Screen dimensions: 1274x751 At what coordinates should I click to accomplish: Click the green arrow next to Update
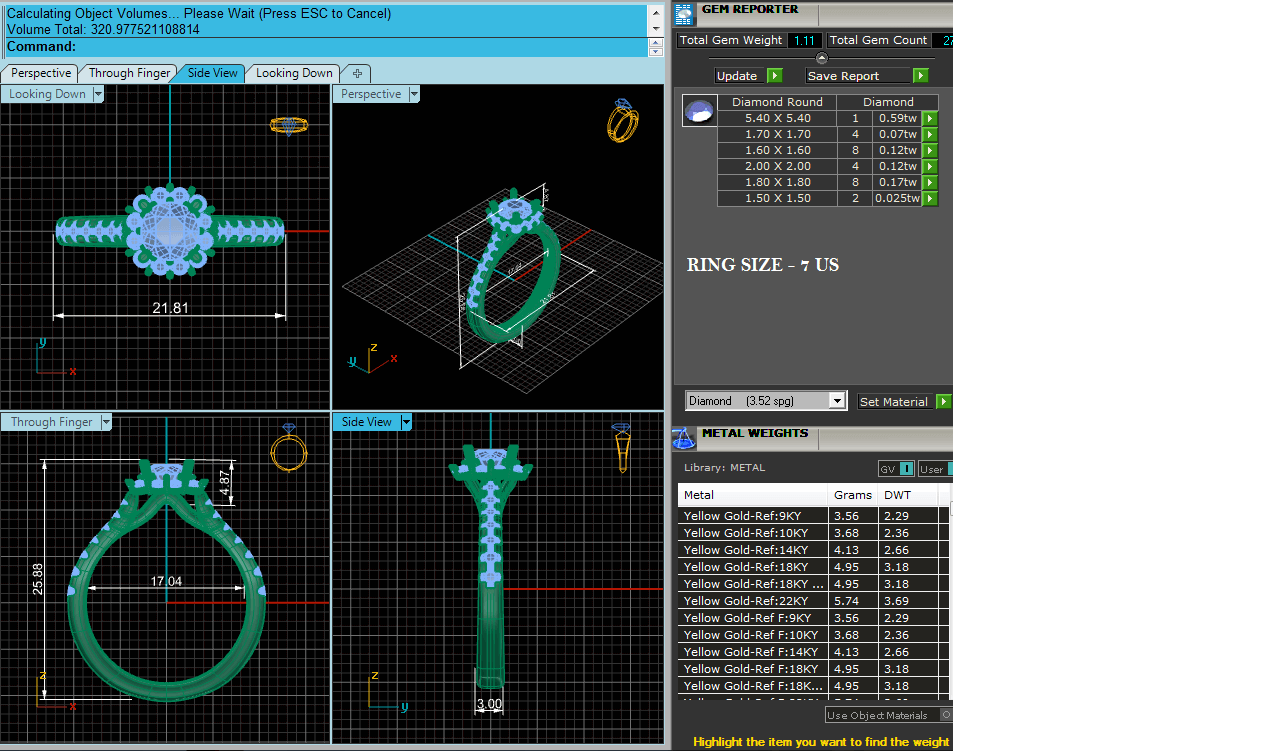coord(774,76)
